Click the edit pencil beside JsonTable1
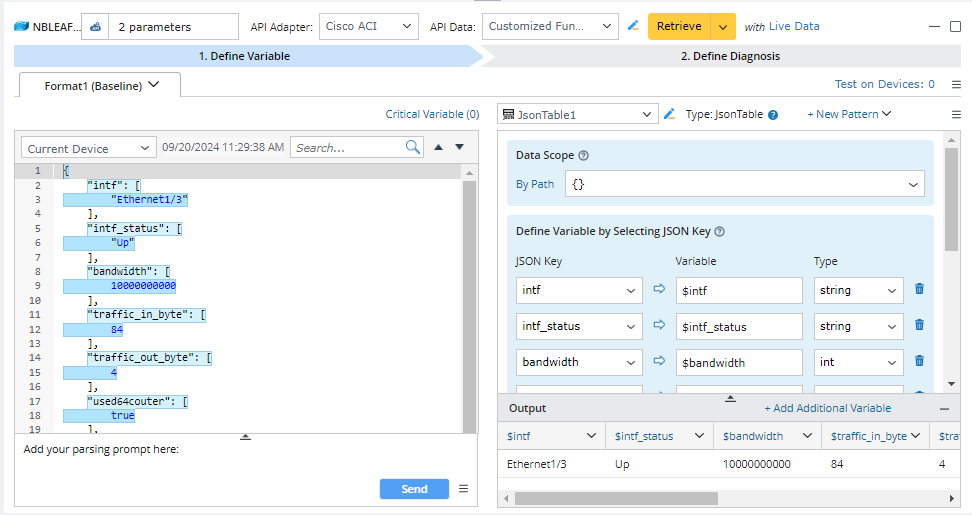The height and width of the screenshot is (515, 972). click(x=670, y=115)
